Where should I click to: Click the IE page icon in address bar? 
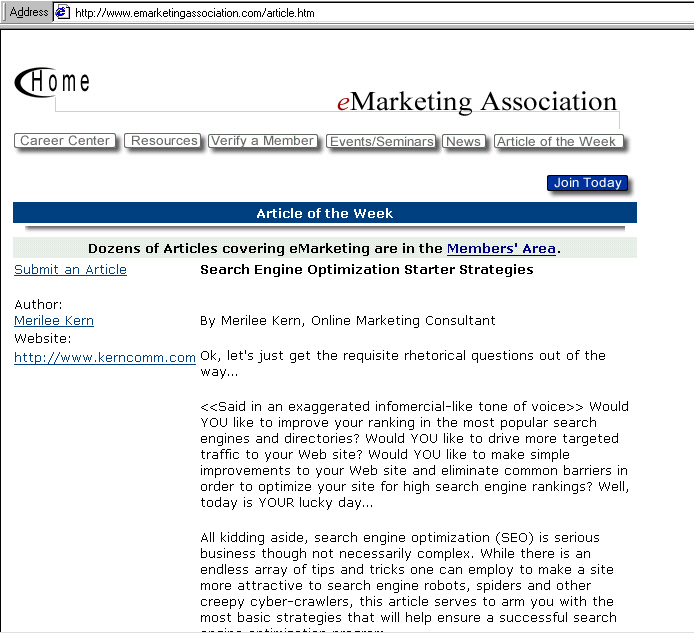click(62, 12)
